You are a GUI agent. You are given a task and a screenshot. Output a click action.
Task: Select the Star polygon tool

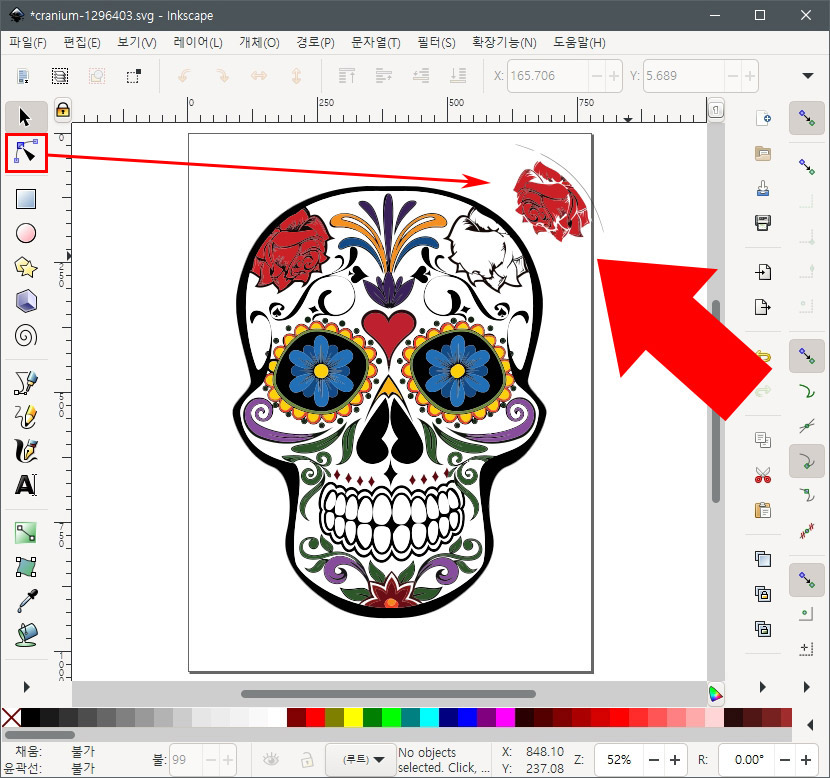pos(26,267)
